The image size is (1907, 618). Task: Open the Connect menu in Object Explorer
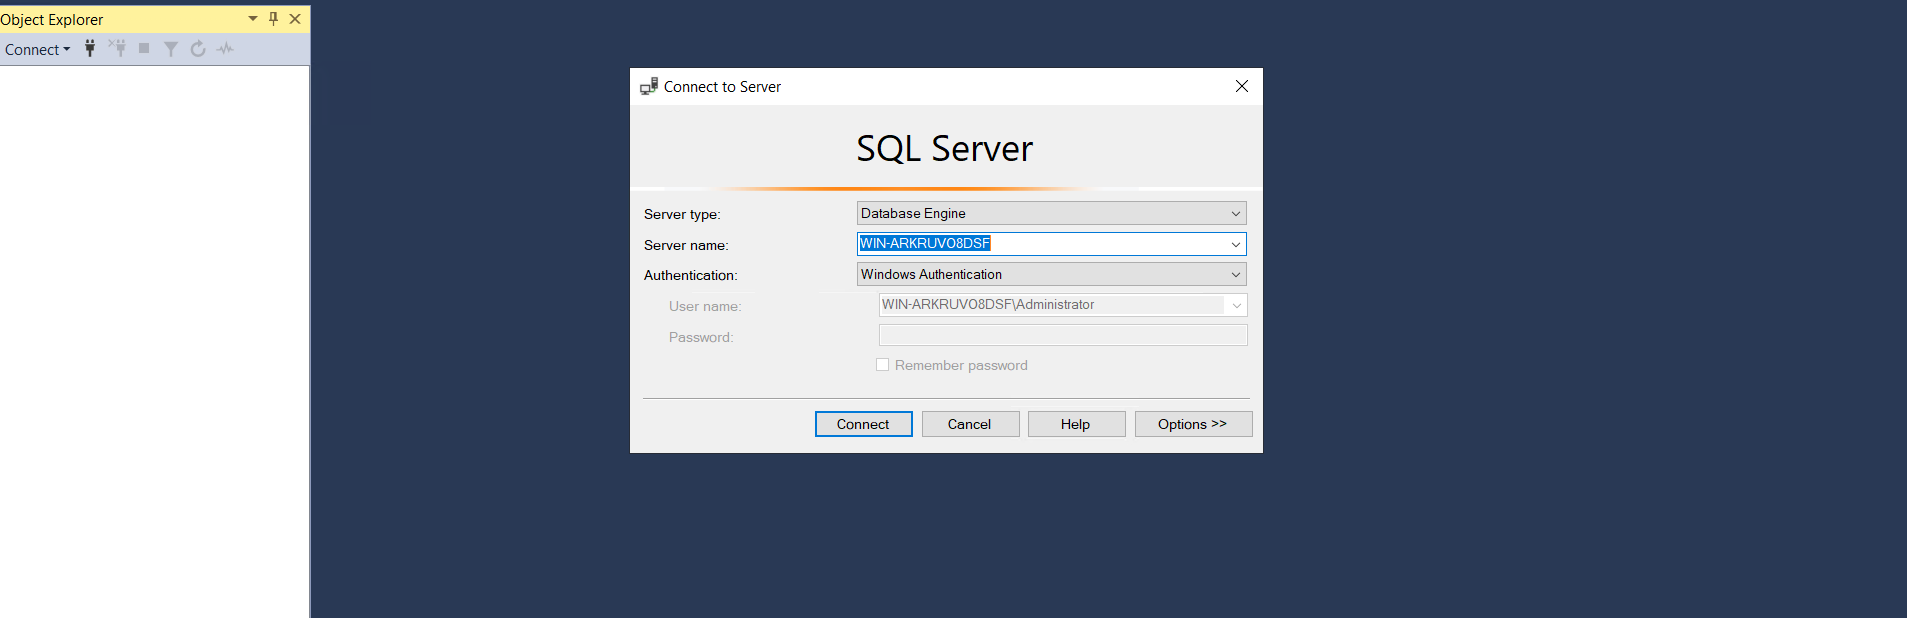point(37,49)
